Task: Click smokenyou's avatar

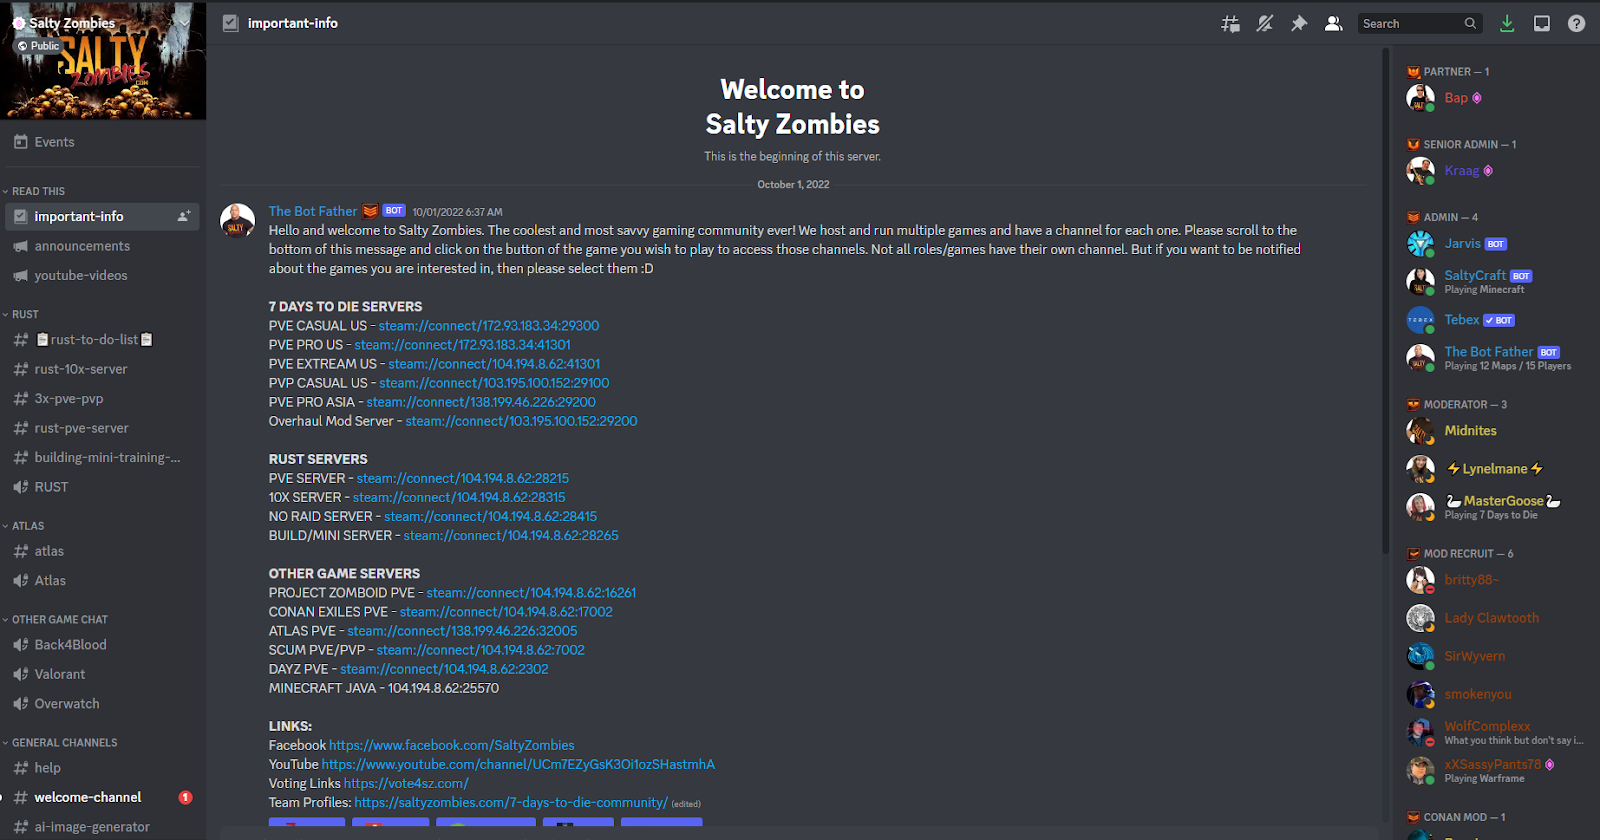Action: 1420,694
